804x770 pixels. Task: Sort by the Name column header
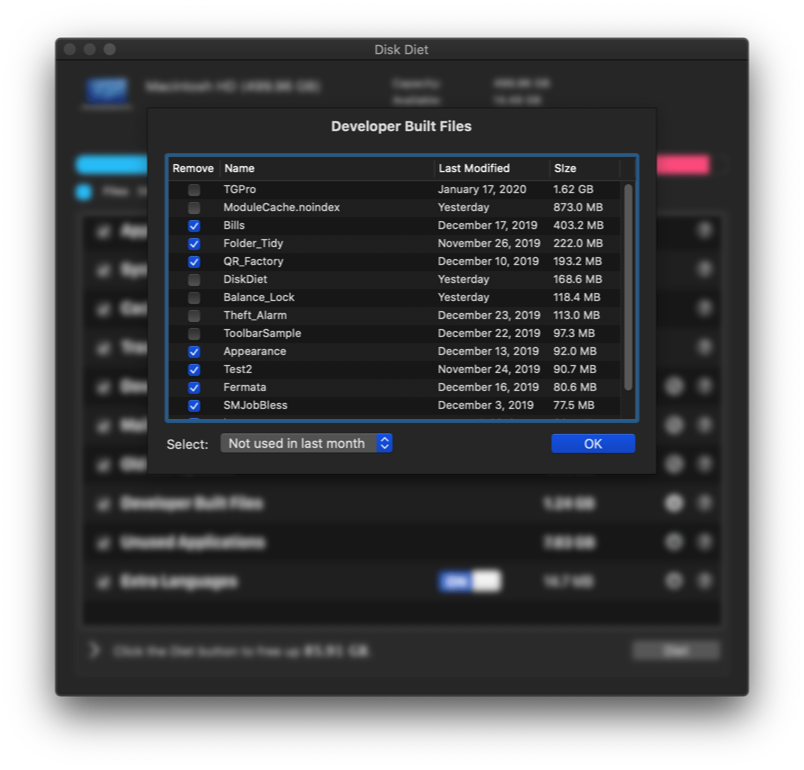[x=327, y=168]
